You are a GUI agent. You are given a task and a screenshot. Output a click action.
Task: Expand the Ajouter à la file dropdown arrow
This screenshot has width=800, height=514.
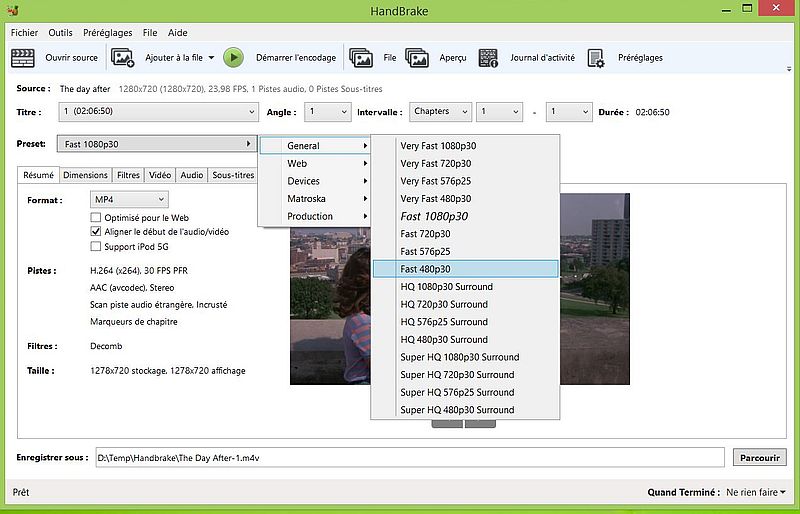pos(211,58)
